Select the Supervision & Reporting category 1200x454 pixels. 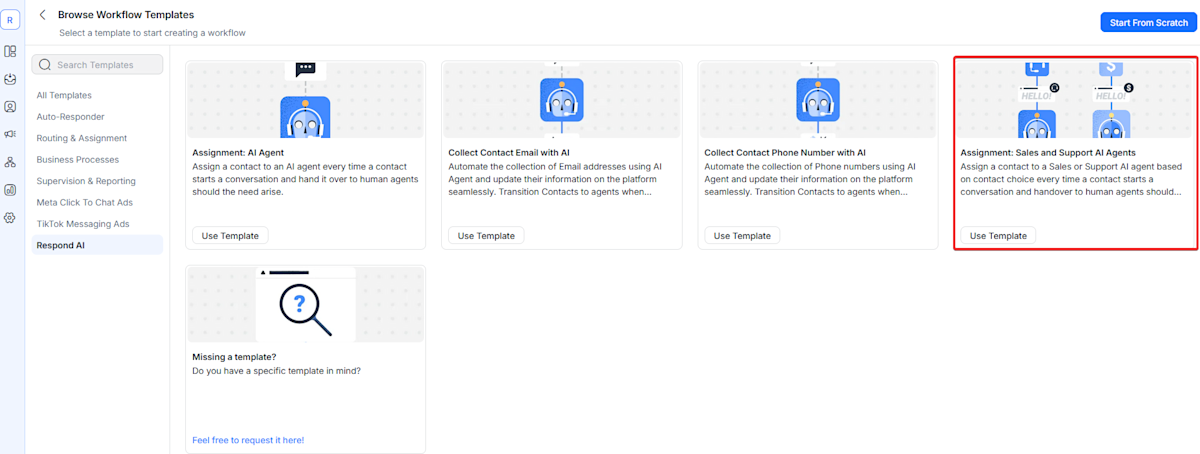click(86, 181)
